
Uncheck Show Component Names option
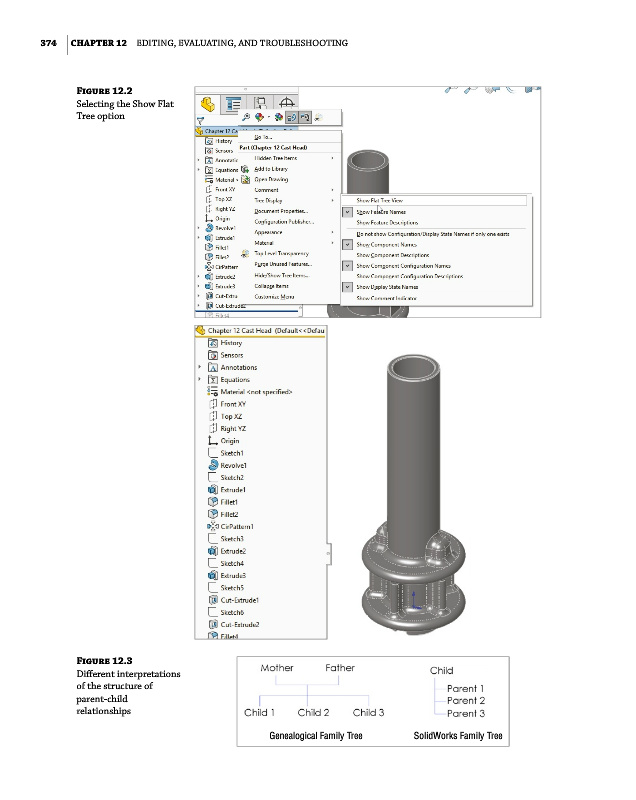tap(346, 243)
